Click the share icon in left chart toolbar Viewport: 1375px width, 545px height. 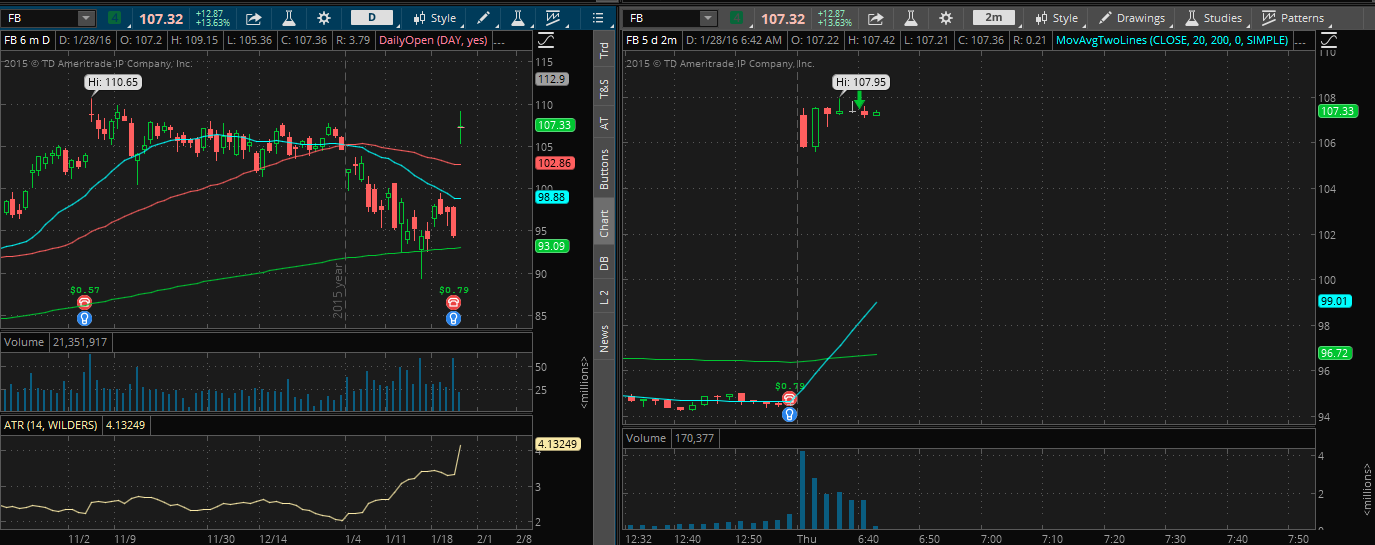tap(254, 18)
